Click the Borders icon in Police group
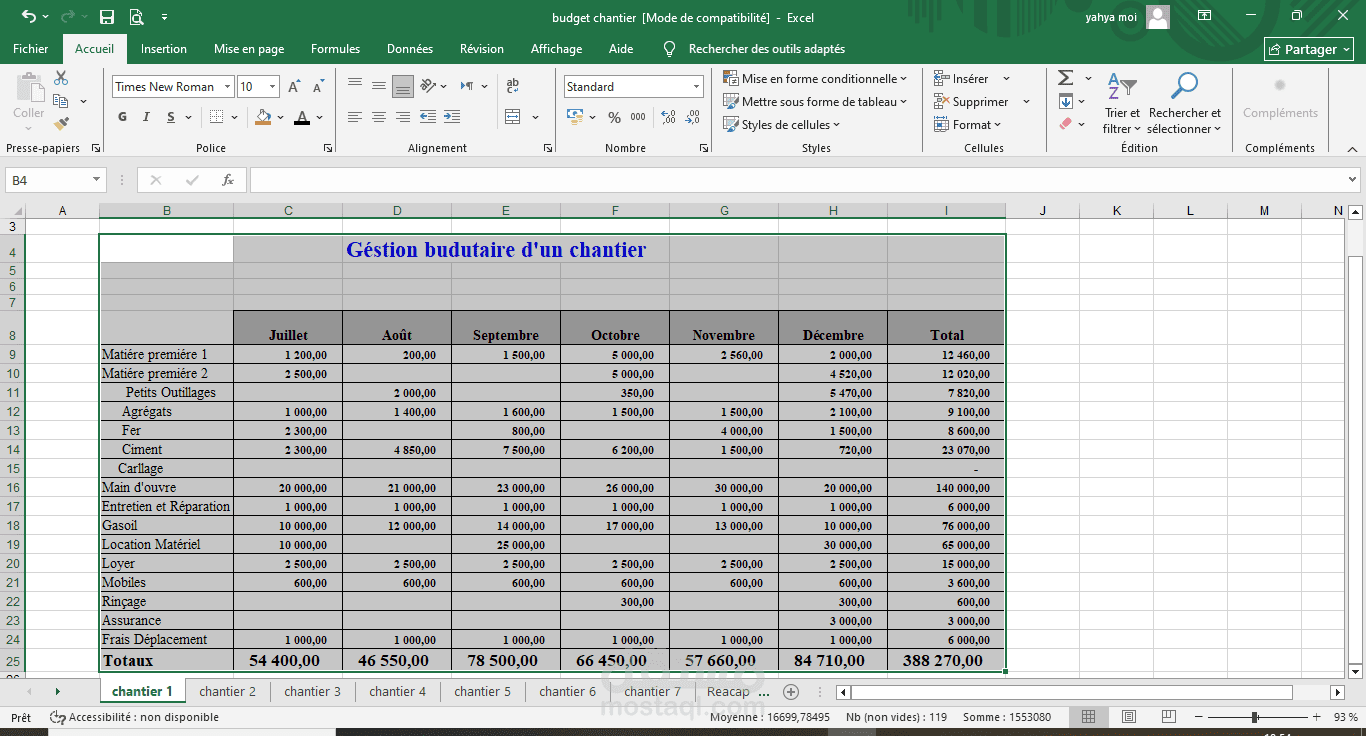Viewport: 1366px width, 736px height. click(x=216, y=117)
